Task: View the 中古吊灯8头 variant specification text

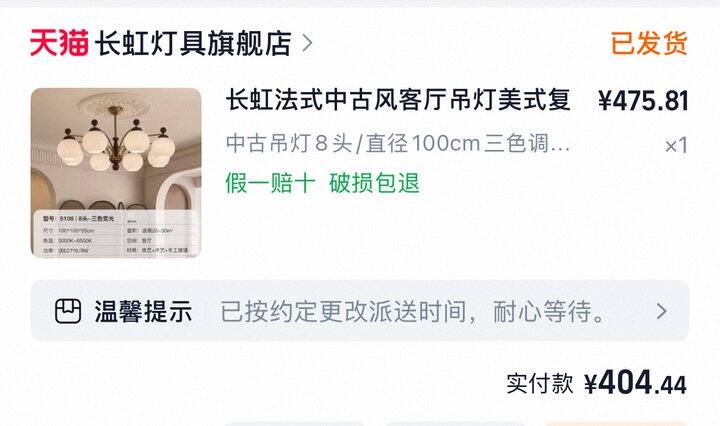Action: (x=398, y=144)
